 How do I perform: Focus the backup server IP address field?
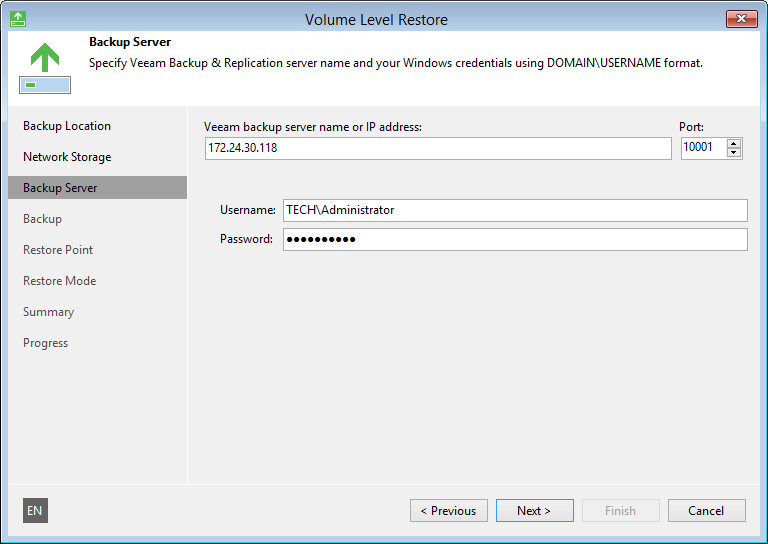pyautogui.click(x=438, y=148)
